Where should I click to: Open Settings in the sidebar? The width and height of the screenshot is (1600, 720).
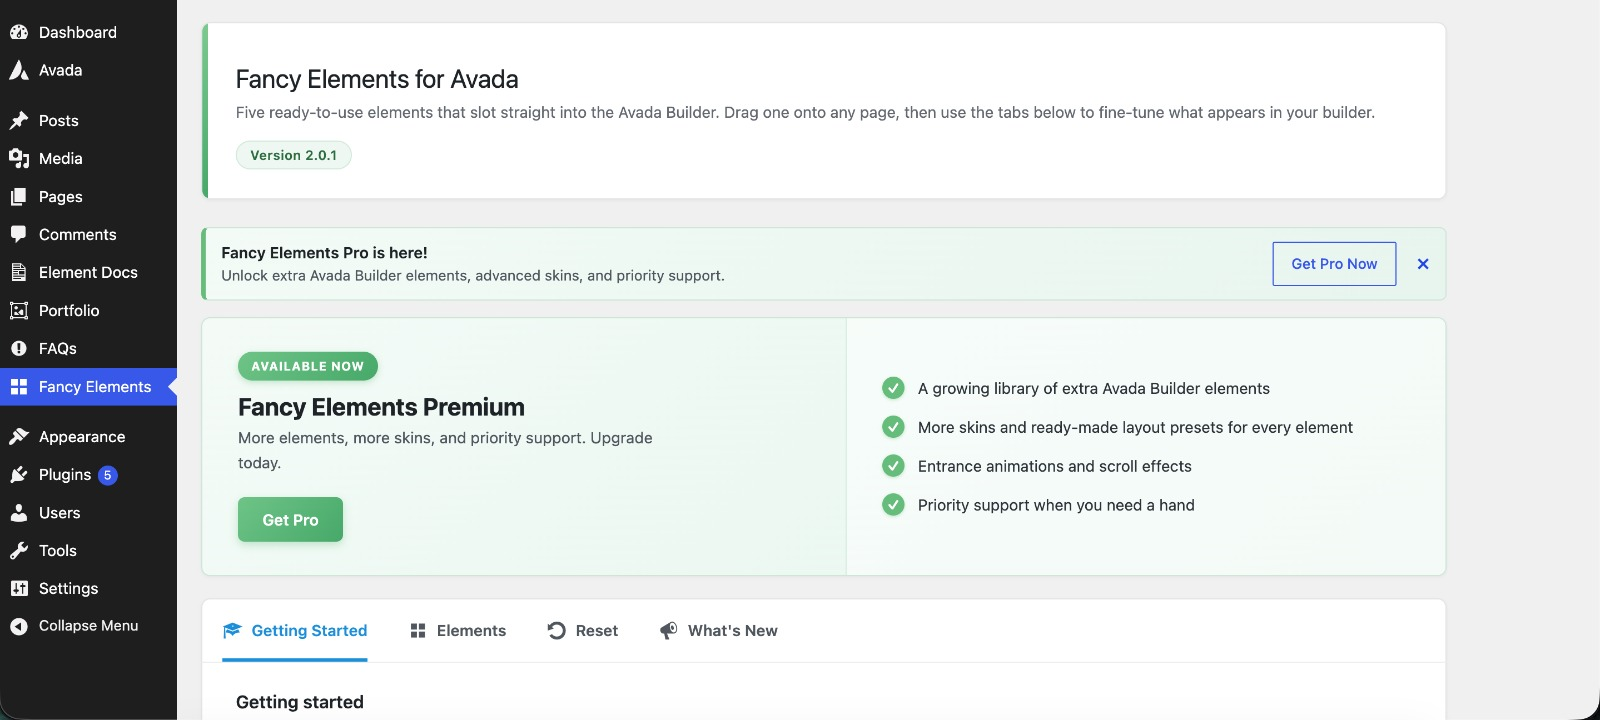point(88,589)
